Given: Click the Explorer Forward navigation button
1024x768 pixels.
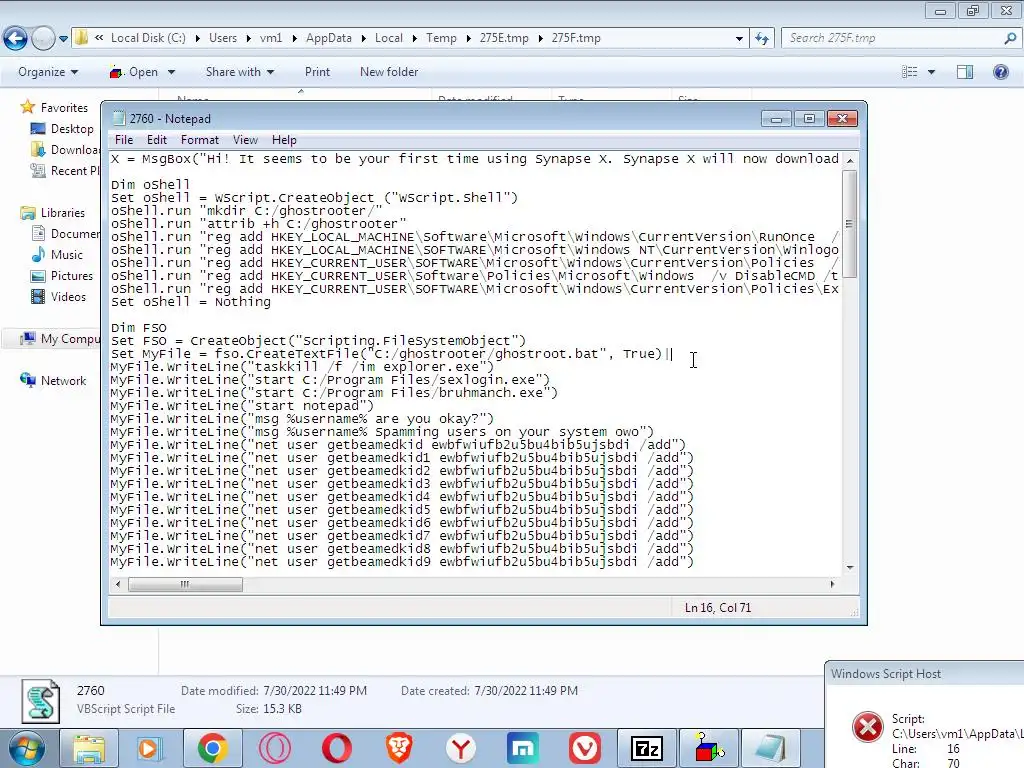Looking at the screenshot, I should [x=43, y=39].
